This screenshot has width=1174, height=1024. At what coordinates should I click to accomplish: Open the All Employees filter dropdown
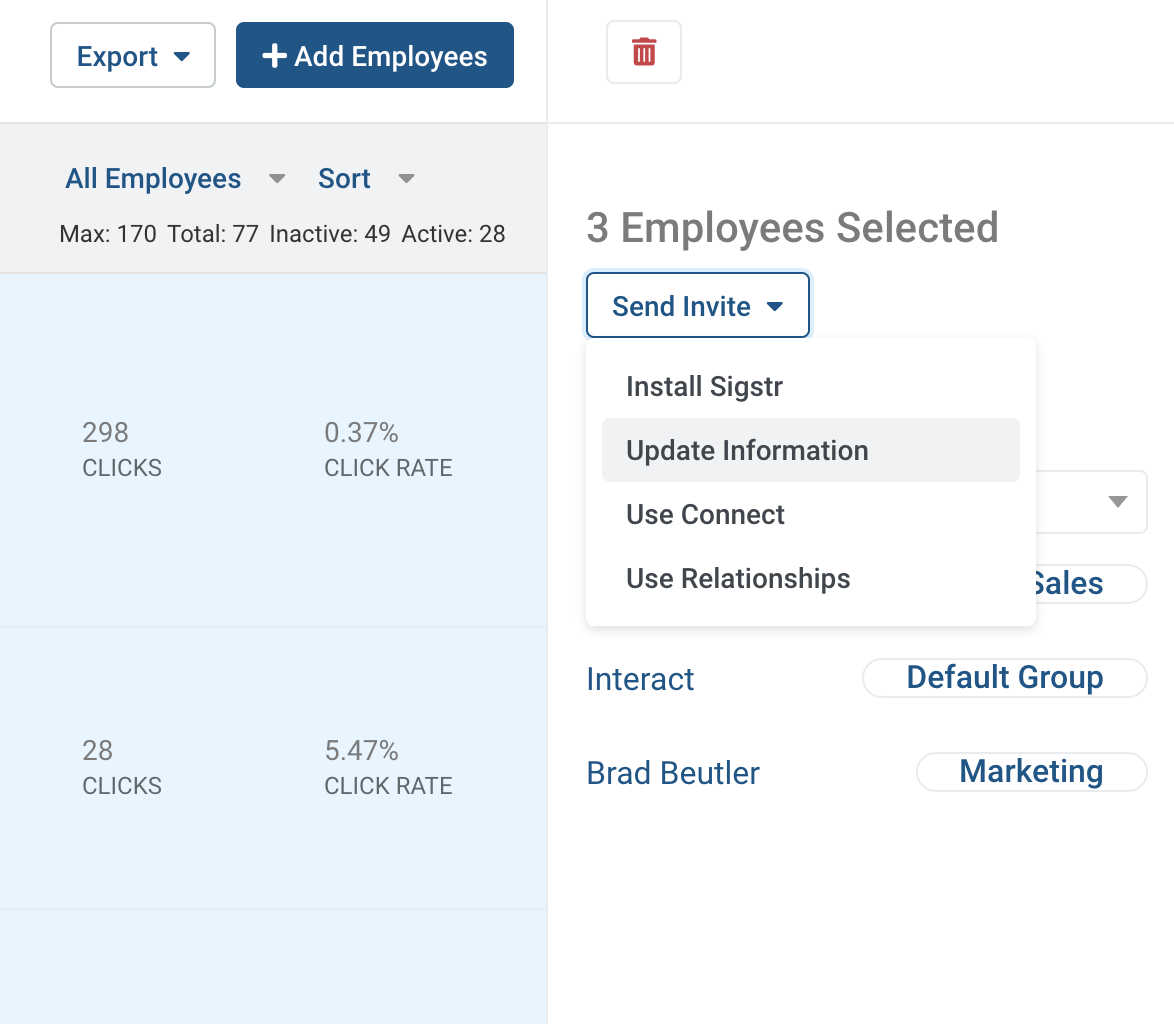point(175,179)
